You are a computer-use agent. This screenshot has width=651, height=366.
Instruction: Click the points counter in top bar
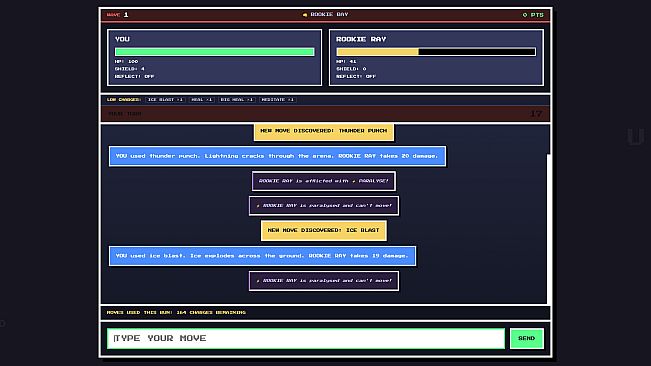tap(533, 15)
